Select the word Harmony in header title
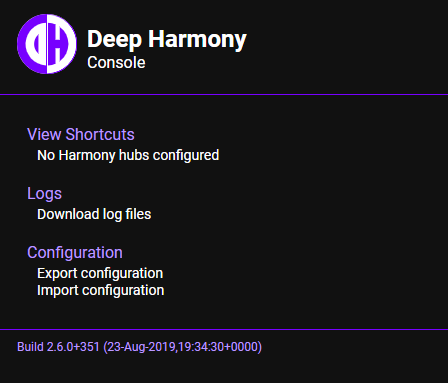 pos(197,40)
